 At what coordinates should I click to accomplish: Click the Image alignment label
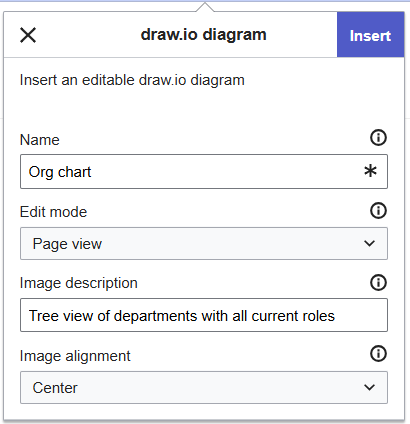(x=75, y=356)
